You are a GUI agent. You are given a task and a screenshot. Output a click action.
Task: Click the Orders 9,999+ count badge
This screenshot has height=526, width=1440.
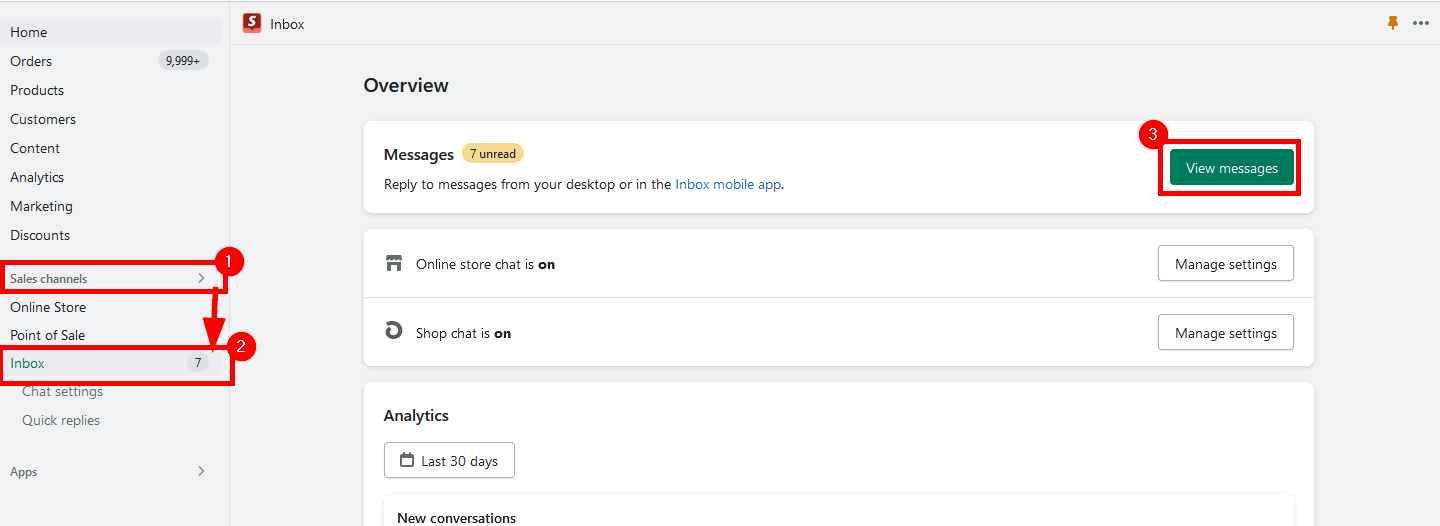coord(182,61)
